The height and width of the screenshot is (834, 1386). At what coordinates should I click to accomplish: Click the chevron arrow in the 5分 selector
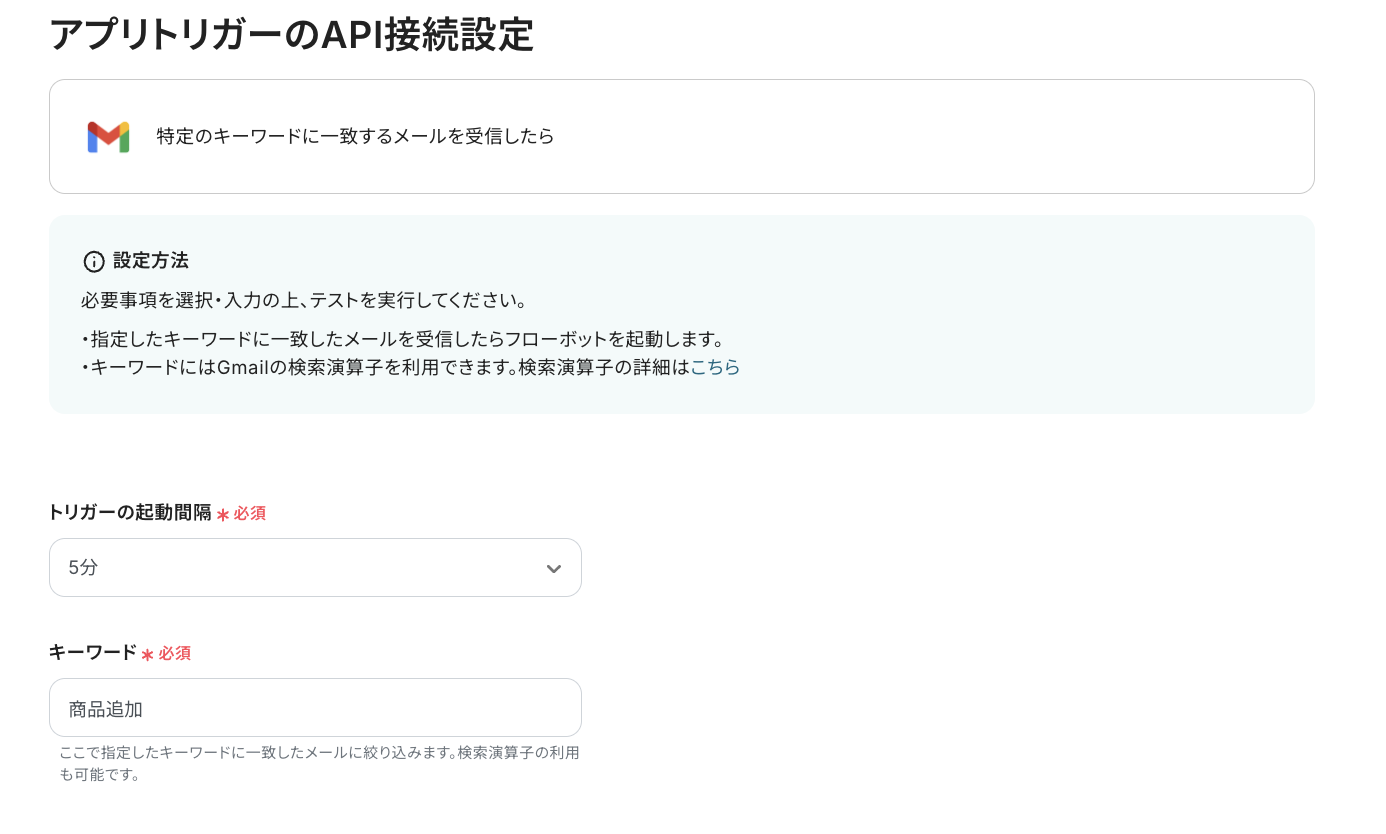pos(553,569)
